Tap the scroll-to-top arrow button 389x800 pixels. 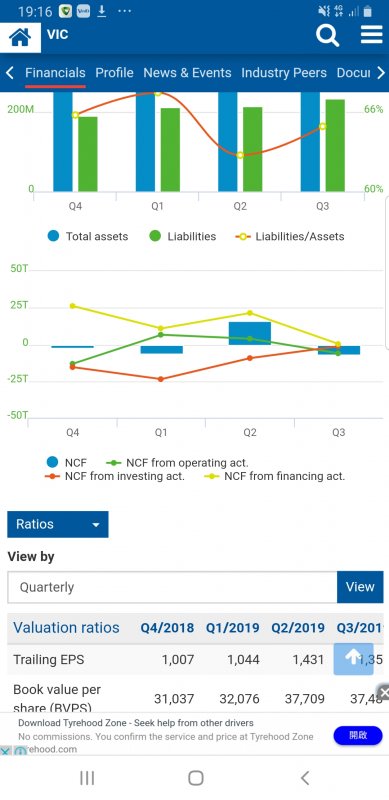pyautogui.click(x=353, y=659)
